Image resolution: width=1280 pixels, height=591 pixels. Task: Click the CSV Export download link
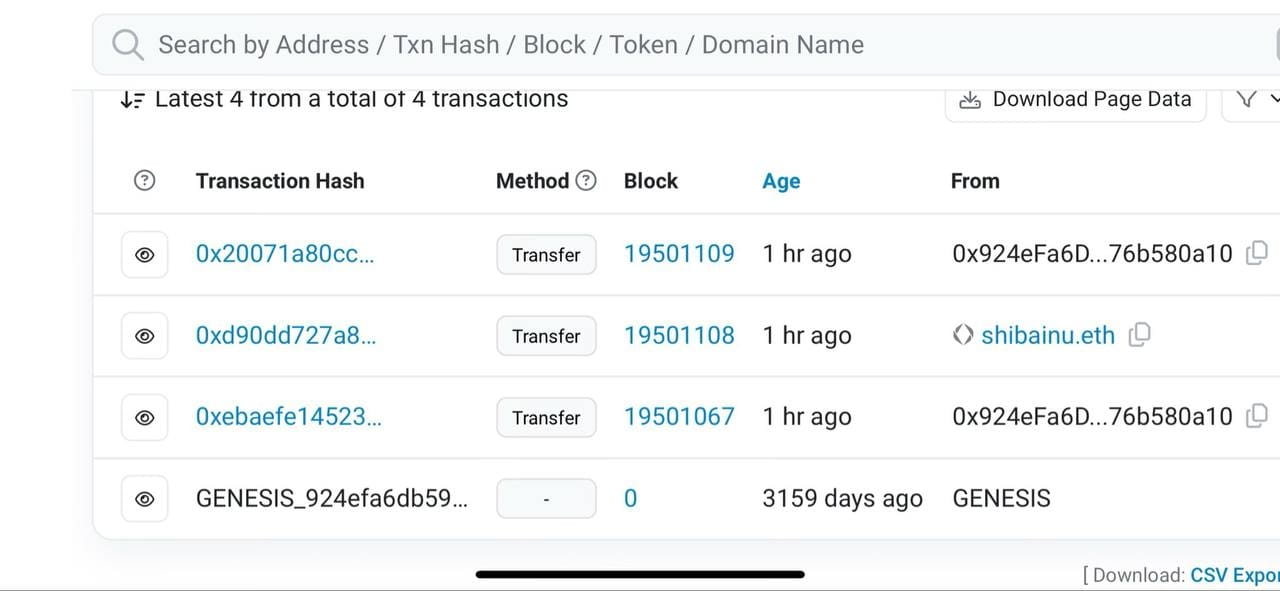click(1235, 575)
